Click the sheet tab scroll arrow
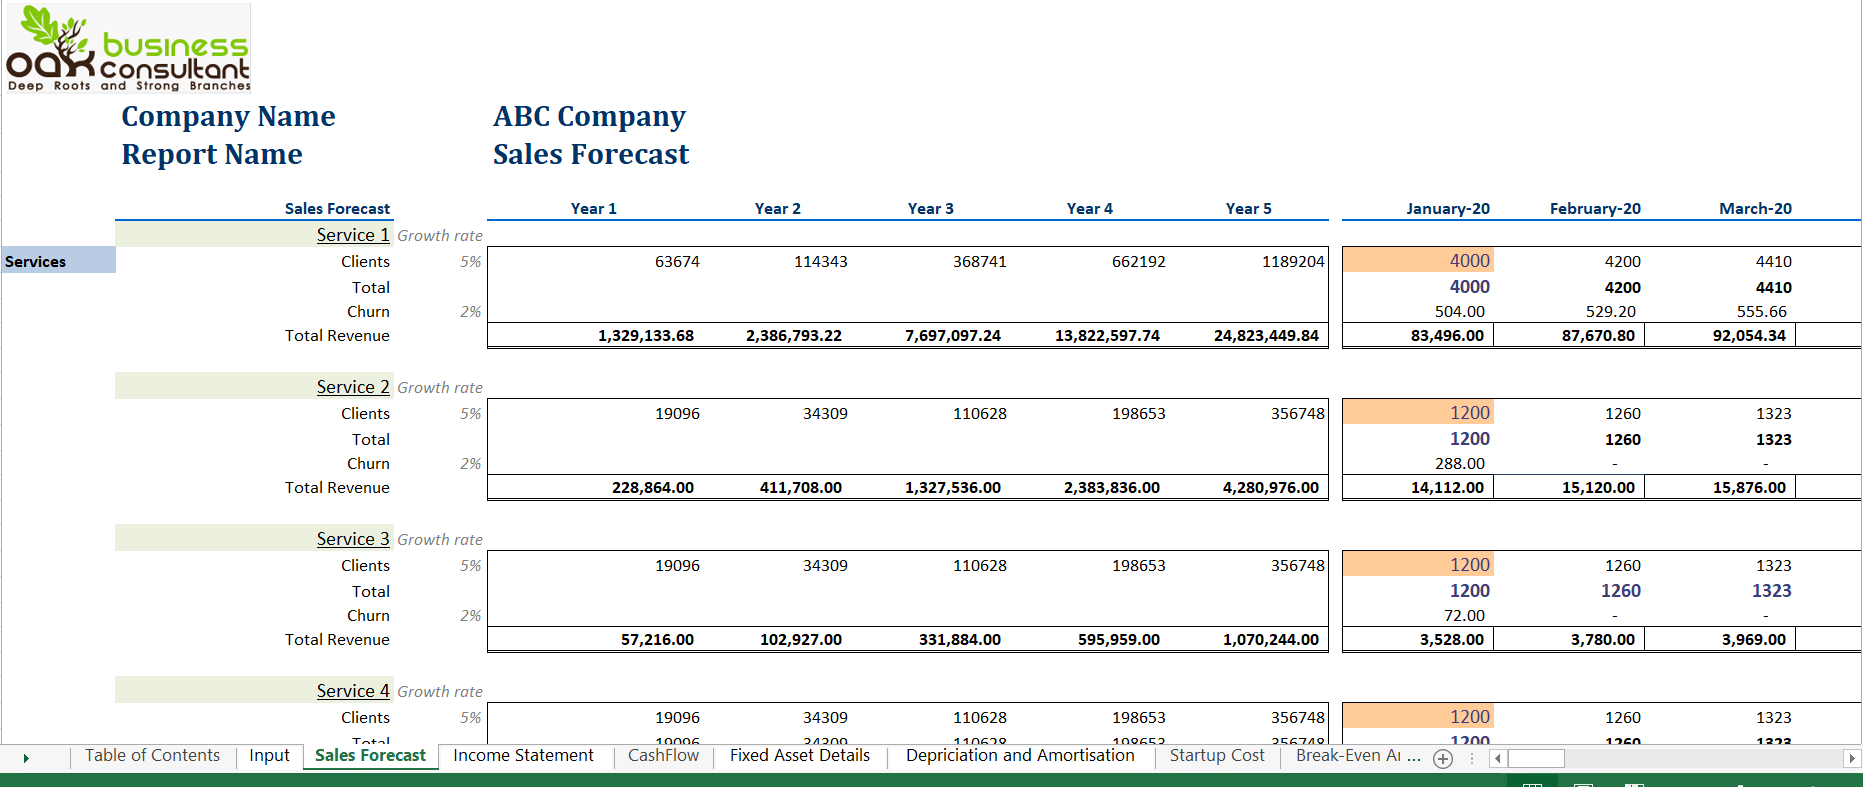Image resolution: width=1863 pixels, height=787 pixels. click(x=26, y=758)
